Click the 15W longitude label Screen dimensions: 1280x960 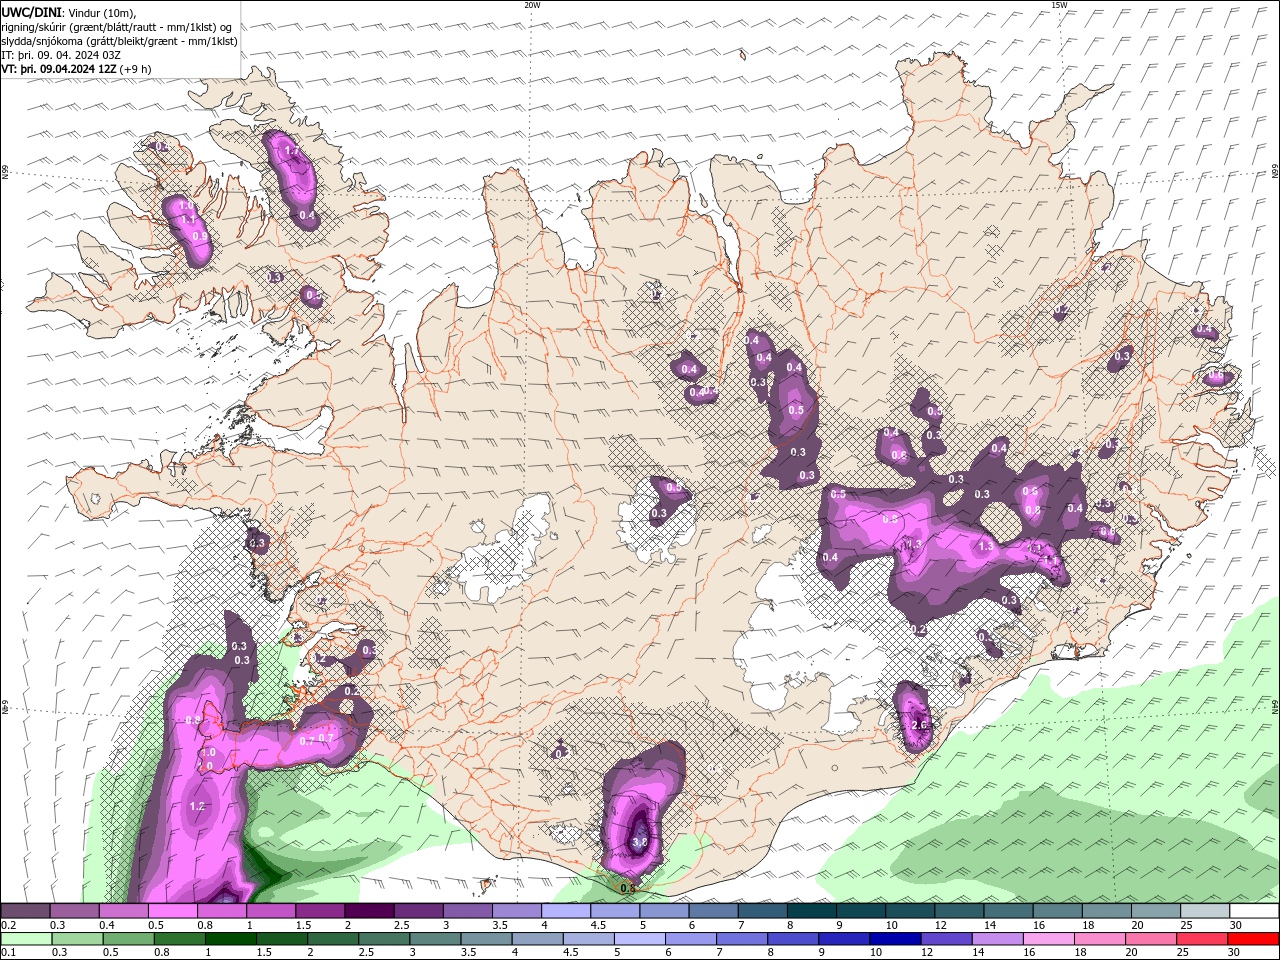click(1059, 5)
